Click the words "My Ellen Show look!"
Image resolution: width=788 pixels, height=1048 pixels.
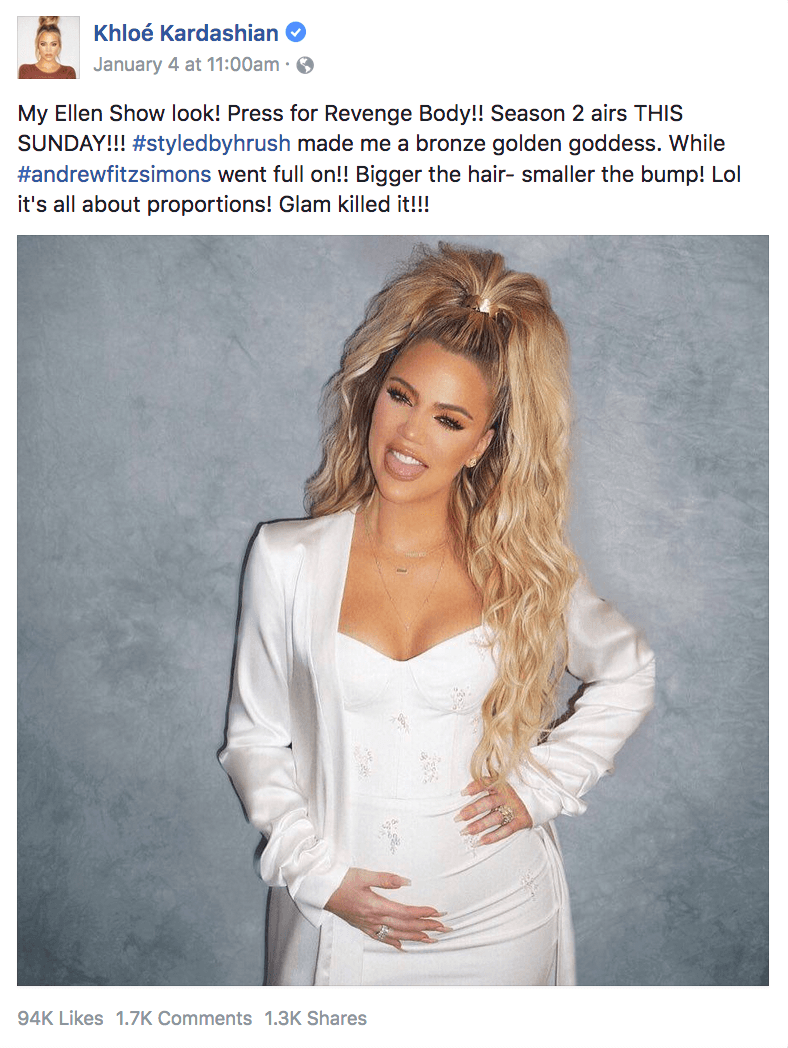118,114
